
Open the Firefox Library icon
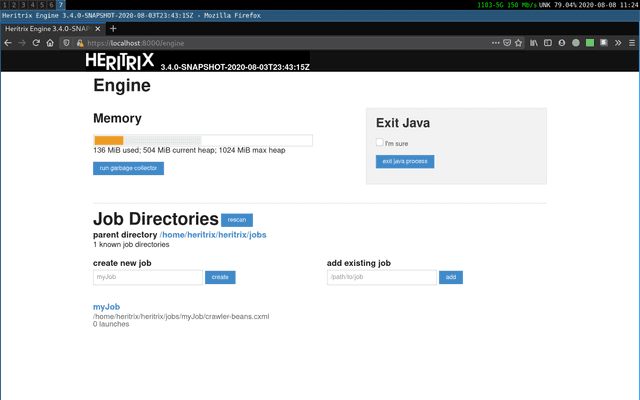click(534, 42)
